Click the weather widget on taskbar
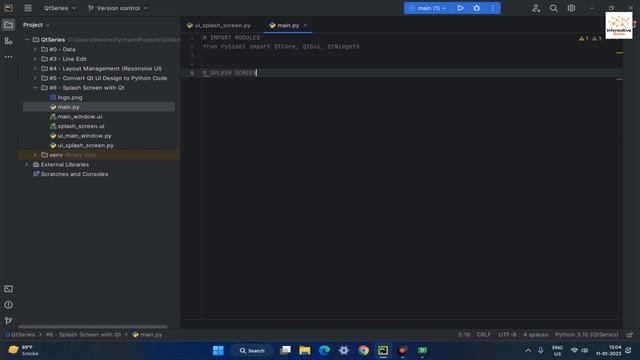 pos(24,350)
